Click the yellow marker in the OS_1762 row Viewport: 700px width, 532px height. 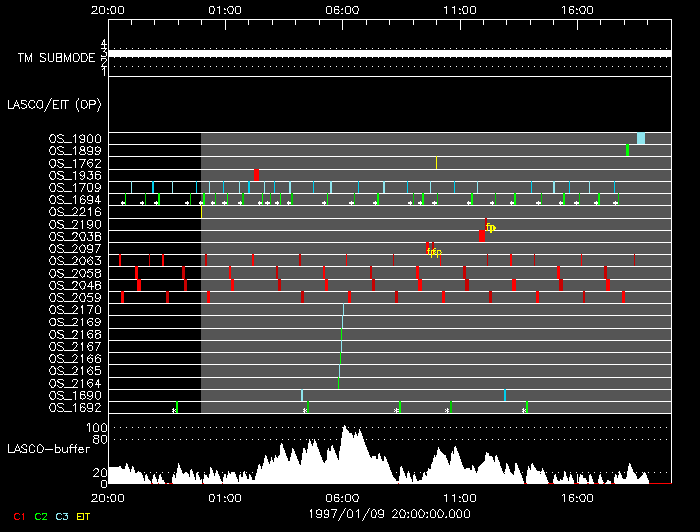(x=436, y=162)
